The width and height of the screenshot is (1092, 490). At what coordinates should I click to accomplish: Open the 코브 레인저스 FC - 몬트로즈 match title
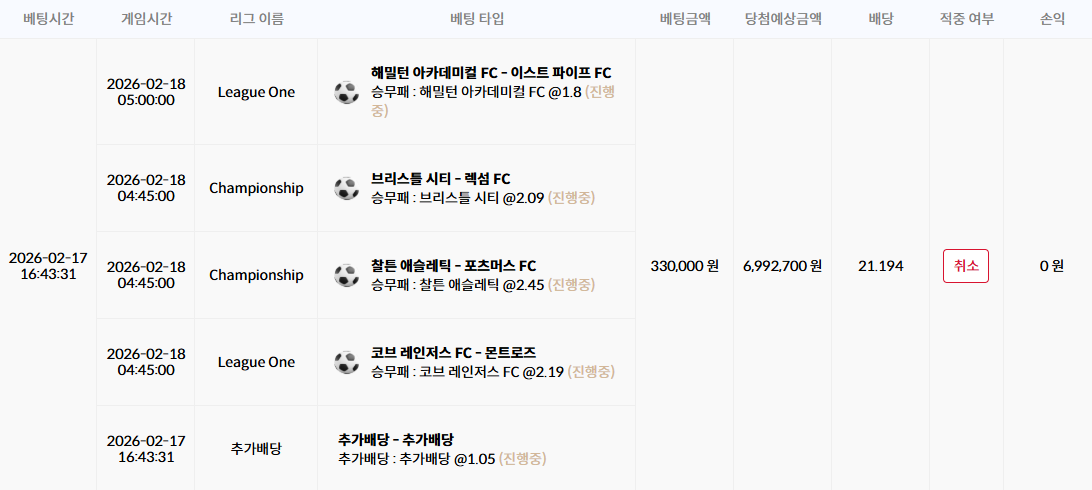pyautogui.click(x=453, y=353)
